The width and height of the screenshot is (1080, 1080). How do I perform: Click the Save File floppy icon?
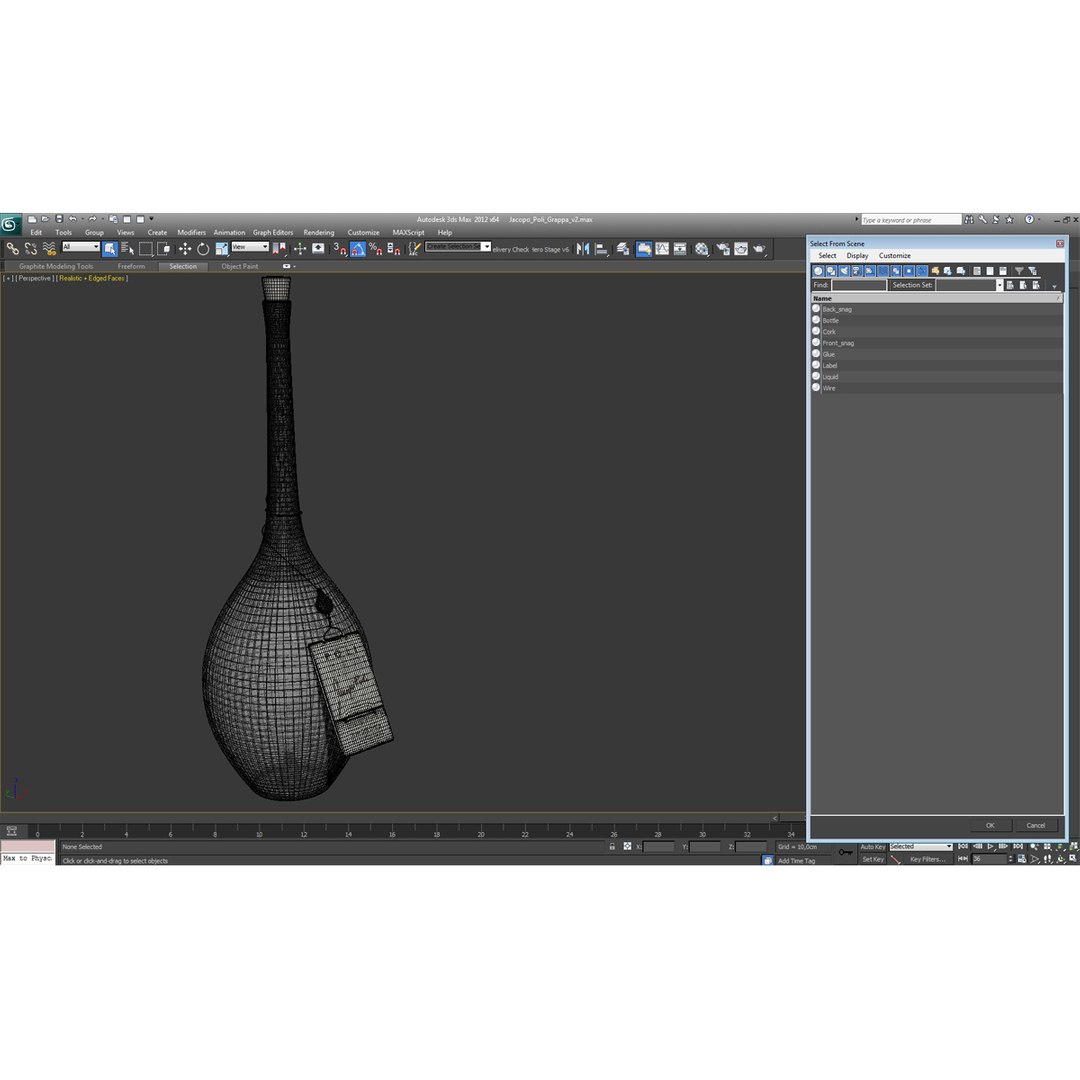(x=59, y=219)
